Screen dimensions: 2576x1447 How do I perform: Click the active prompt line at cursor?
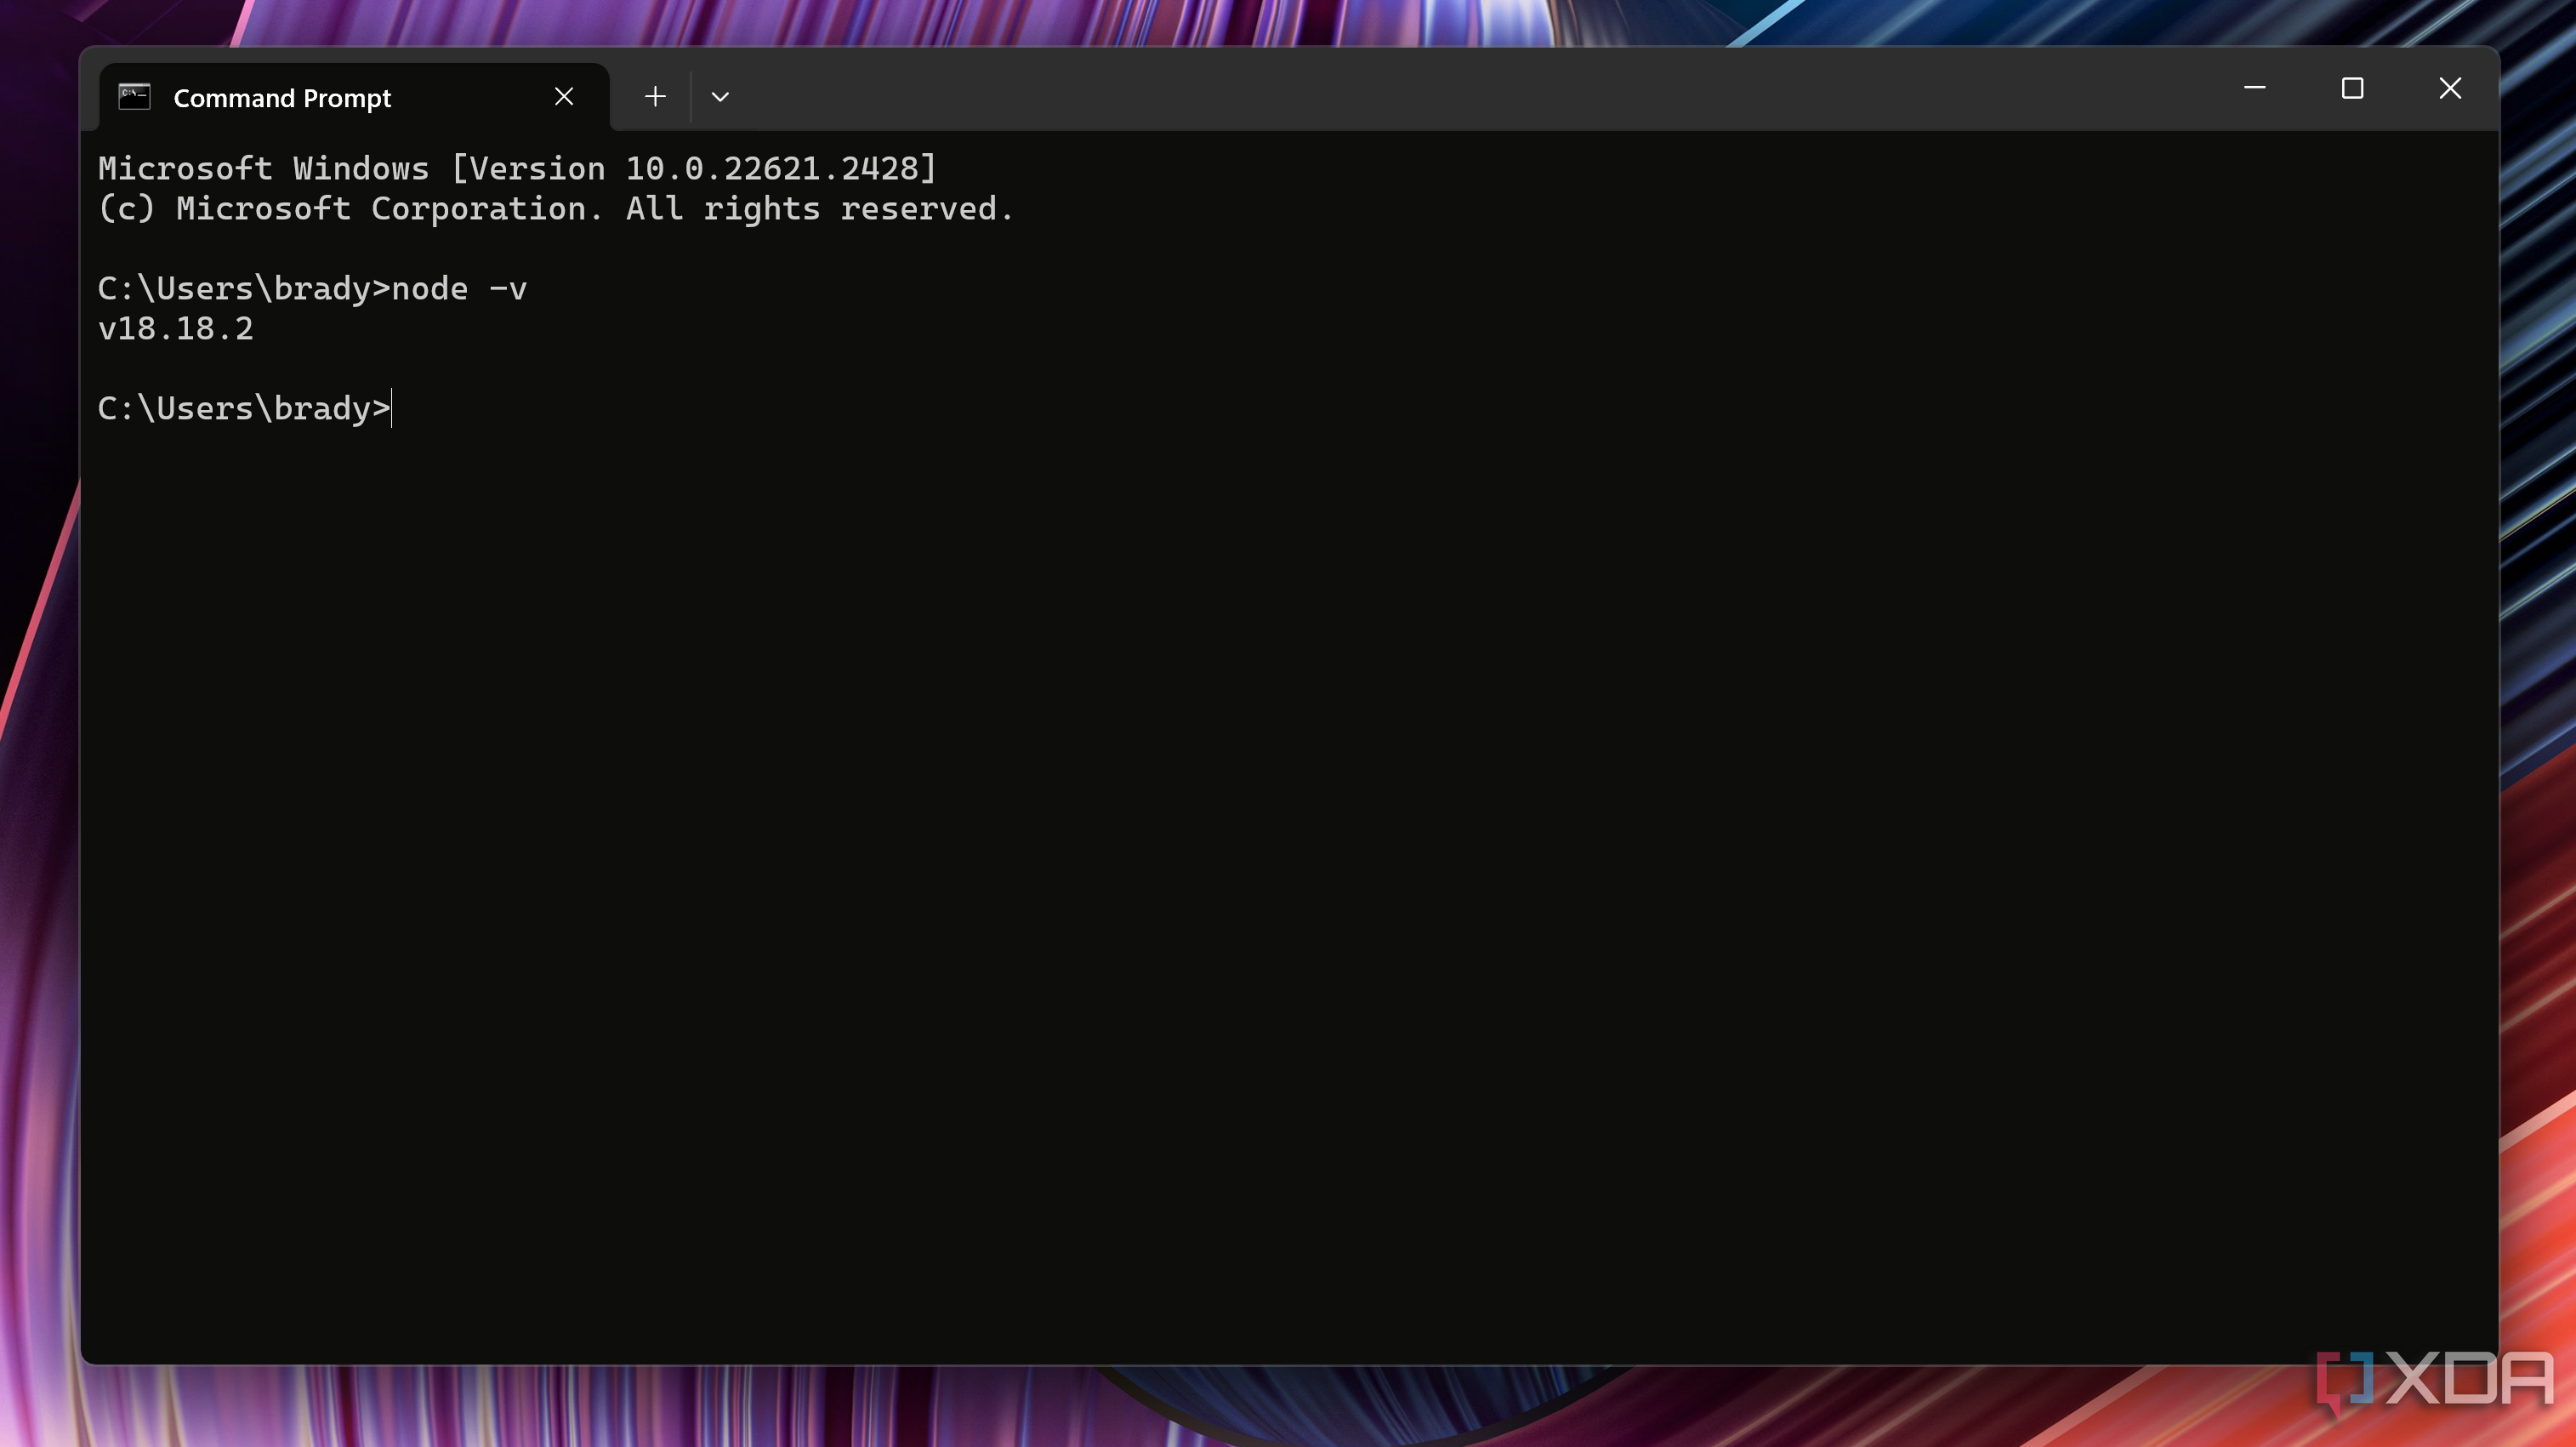245,409
